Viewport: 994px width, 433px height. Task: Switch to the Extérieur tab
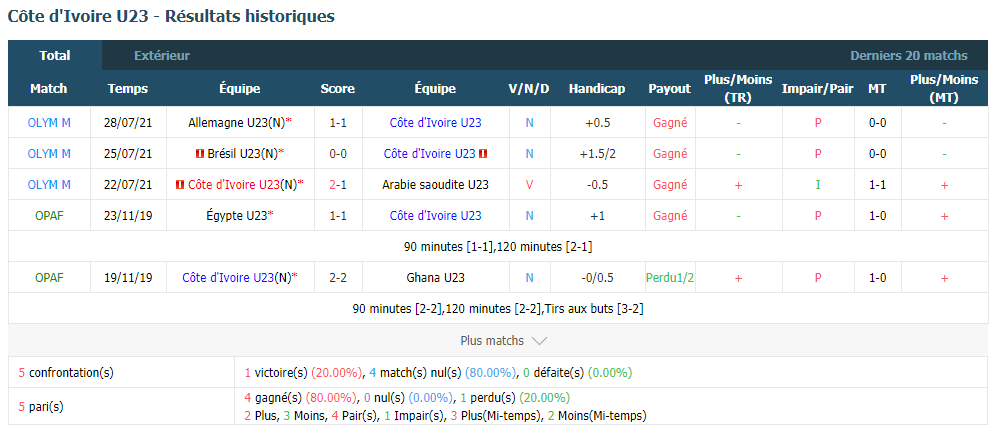(162, 56)
